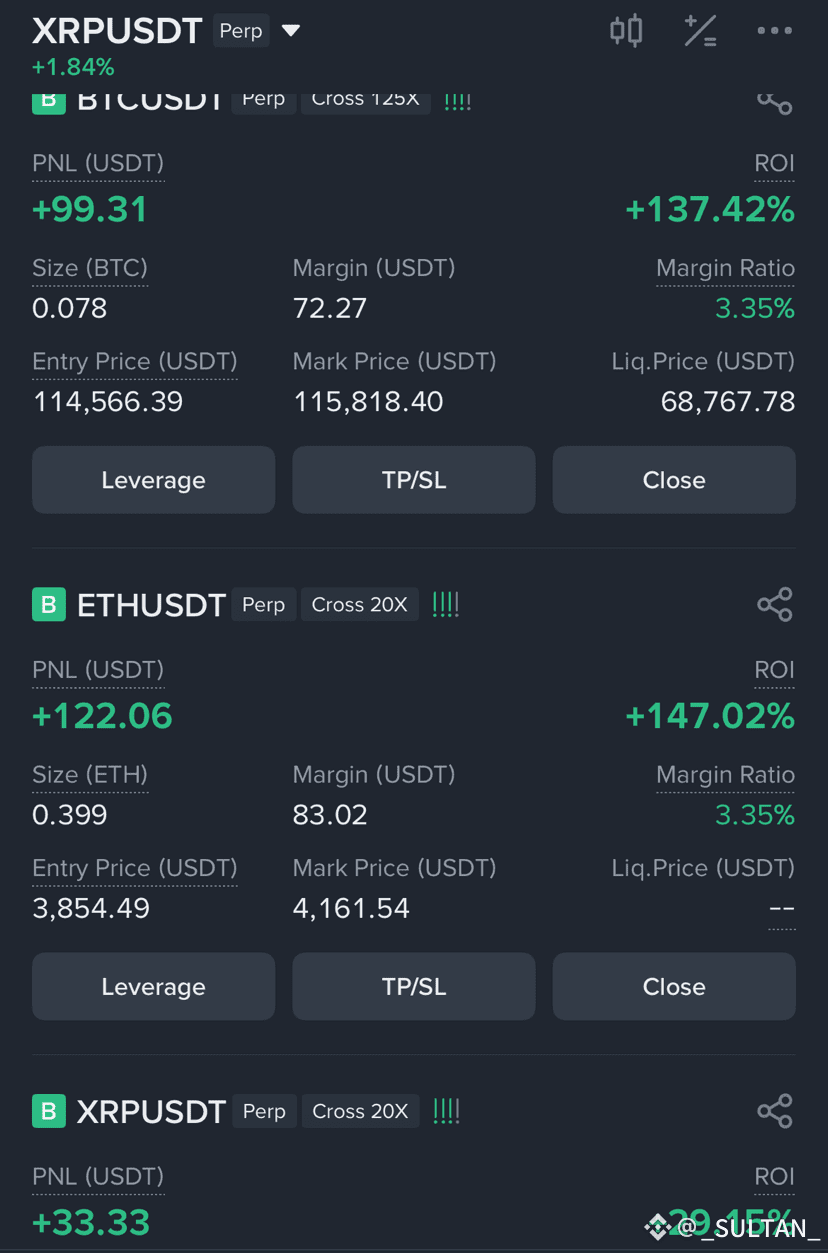Share the ETHUSDT position
The height and width of the screenshot is (1253, 828).
(x=774, y=604)
